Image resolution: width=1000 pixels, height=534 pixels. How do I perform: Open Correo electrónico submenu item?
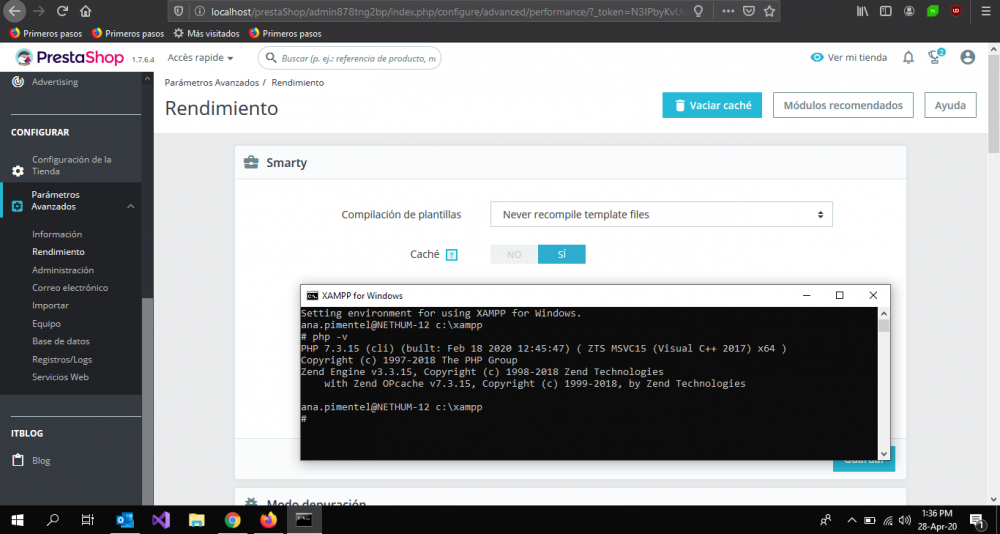tap(70, 288)
